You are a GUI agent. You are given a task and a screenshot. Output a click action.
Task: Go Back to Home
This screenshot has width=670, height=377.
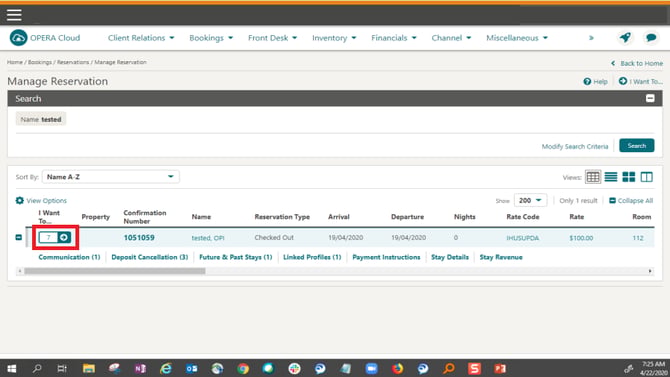637,63
